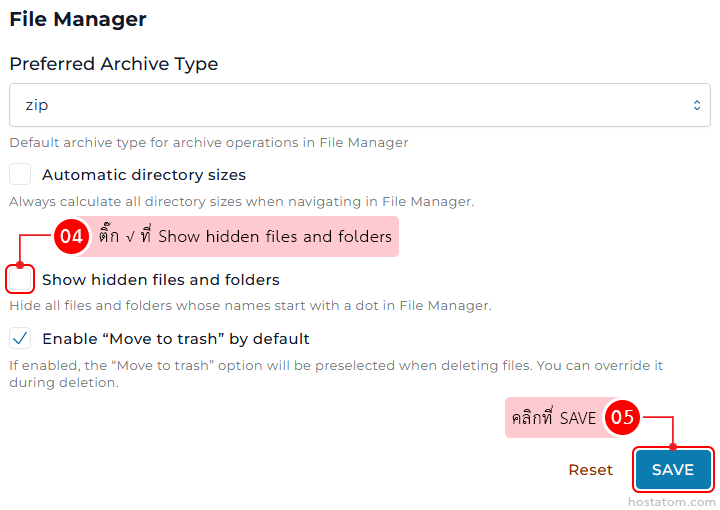Click the Automatic directory sizes label
The height and width of the screenshot is (510, 720).
pyautogui.click(x=144, y=175)
